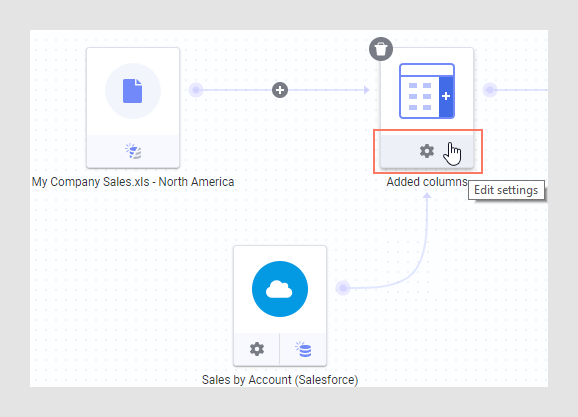The image size is (578, 417).
Task: Click the output connector dot of My Company Sales
Action: pyautogui.click(x=196, y=90)
